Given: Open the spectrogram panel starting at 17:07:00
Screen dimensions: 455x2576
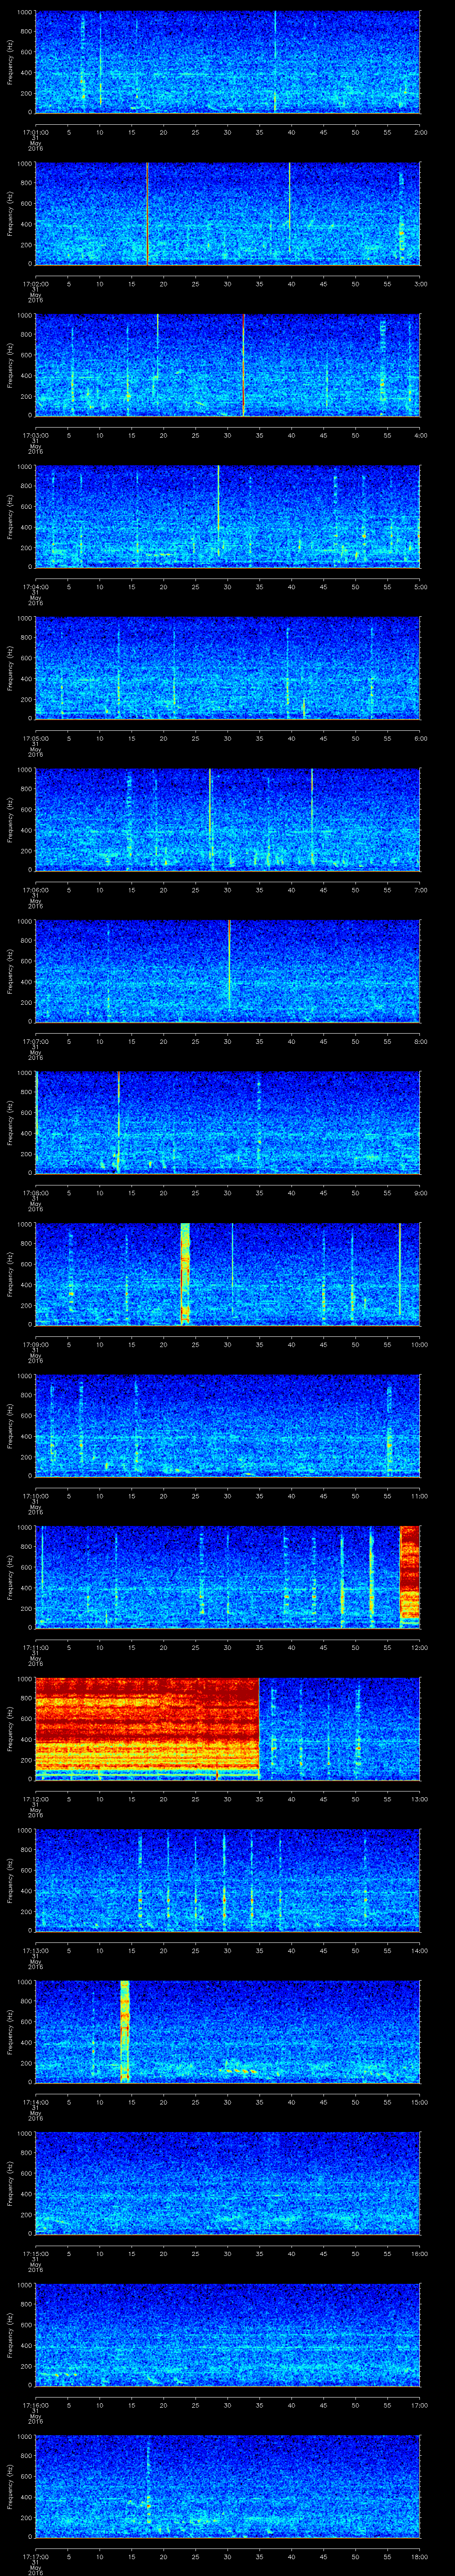Looking at the screenshot, I should click(227, 971).
